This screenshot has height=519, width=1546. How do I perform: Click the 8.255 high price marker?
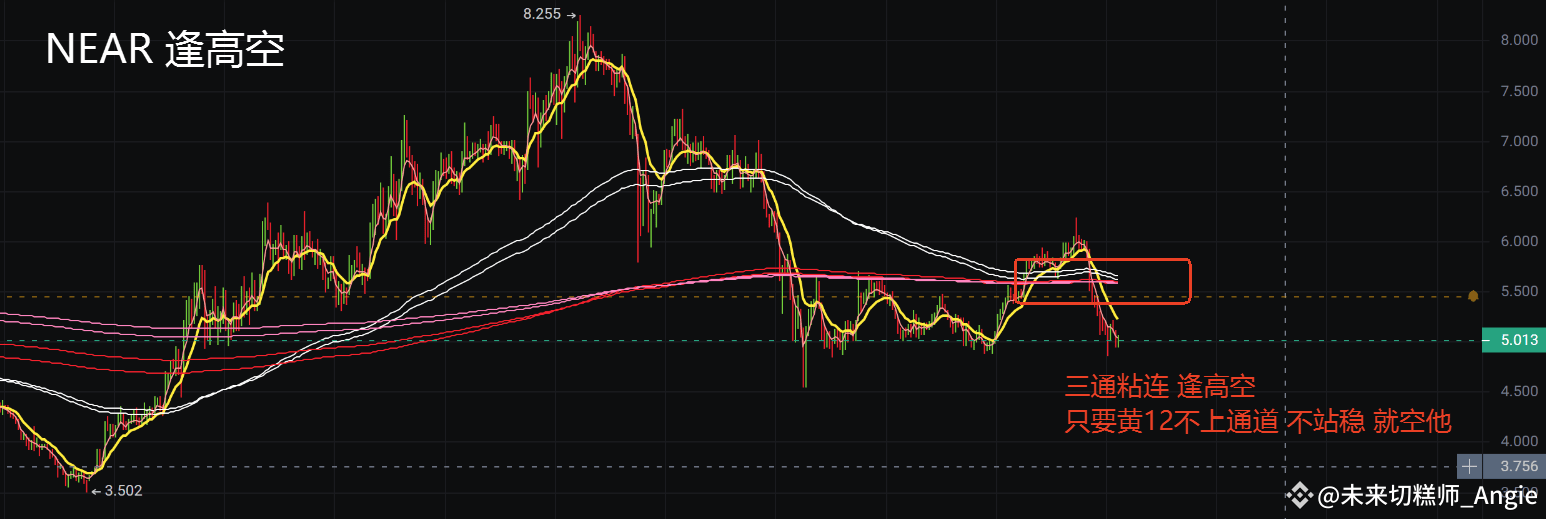[x=549, y=14]
